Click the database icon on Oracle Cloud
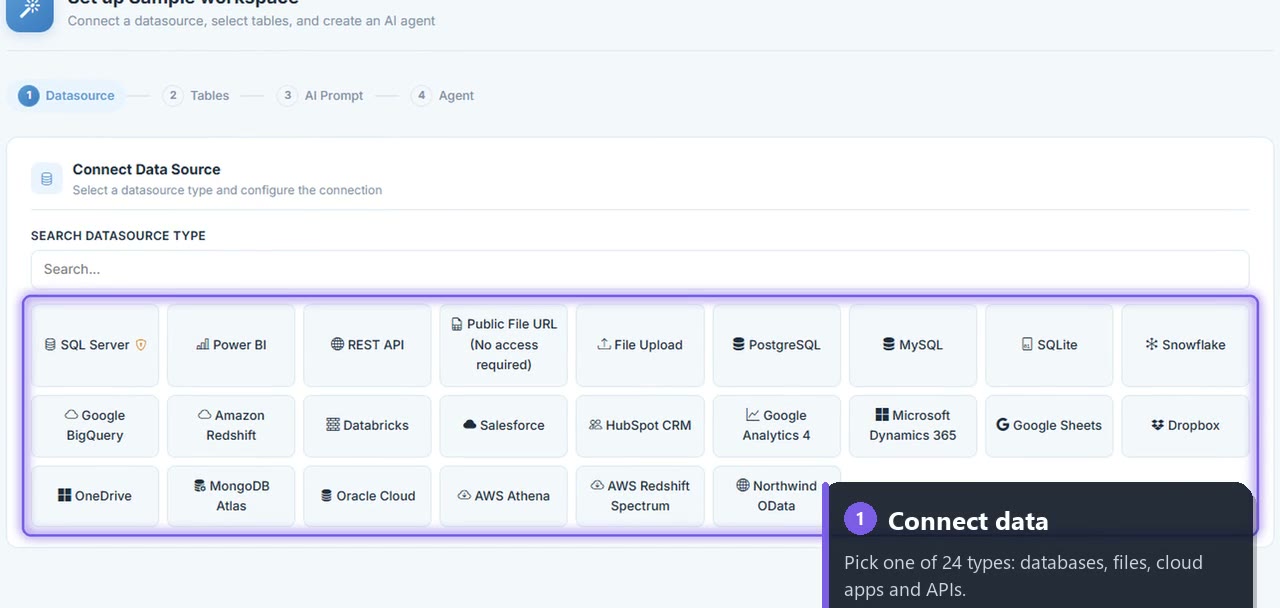Viewport: 1280px width, 608px height. point(326,495)
